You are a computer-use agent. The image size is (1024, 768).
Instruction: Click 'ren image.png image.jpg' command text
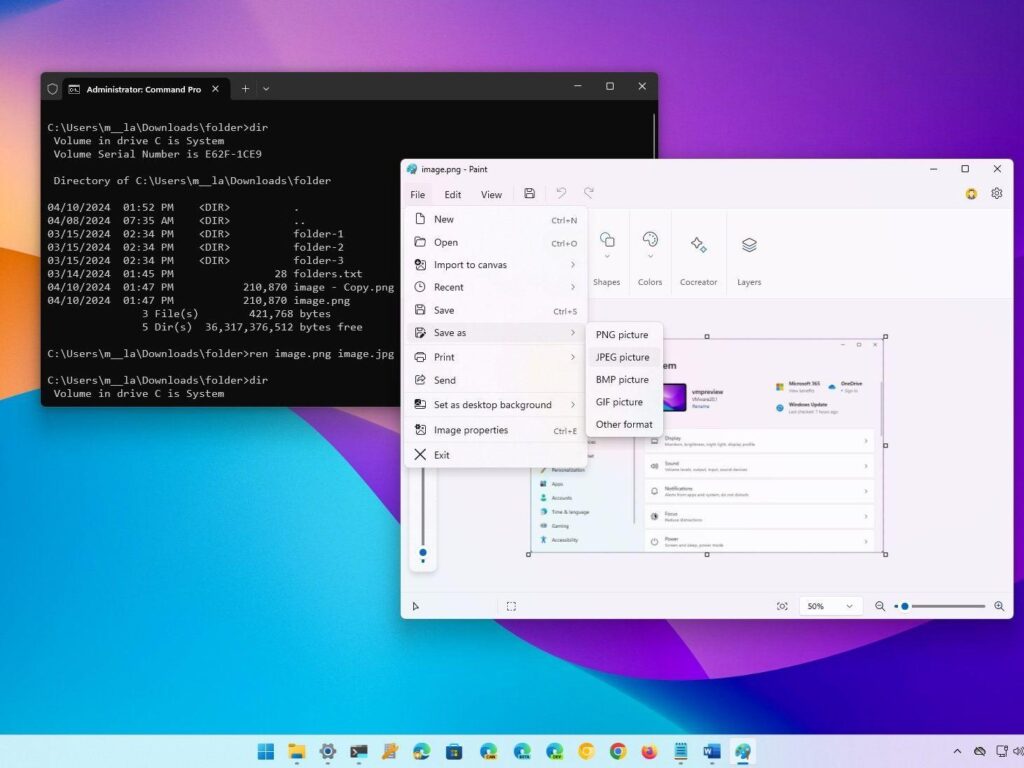click(x=322, y=353)
